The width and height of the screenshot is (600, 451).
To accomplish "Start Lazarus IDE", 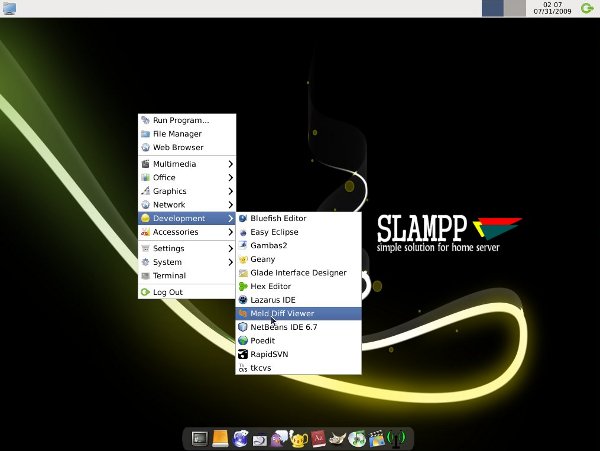I will [298, 300].
